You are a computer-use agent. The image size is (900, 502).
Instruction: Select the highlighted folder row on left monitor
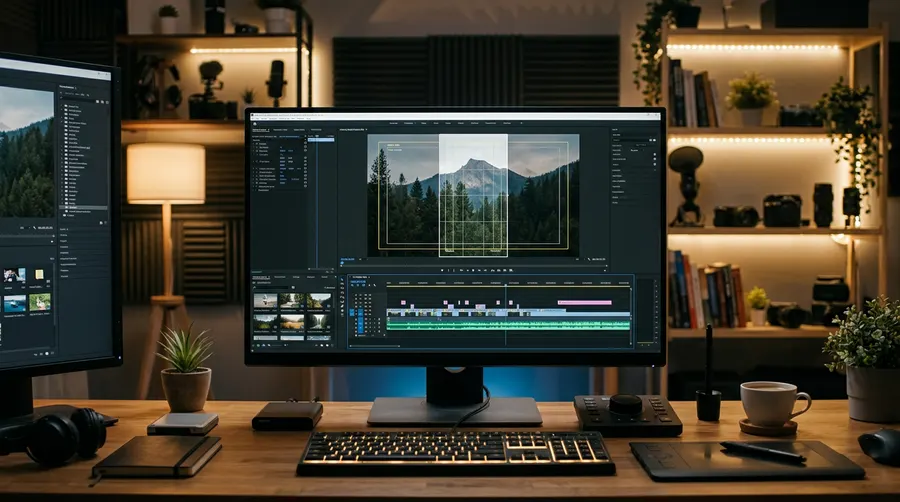(84, 207)
